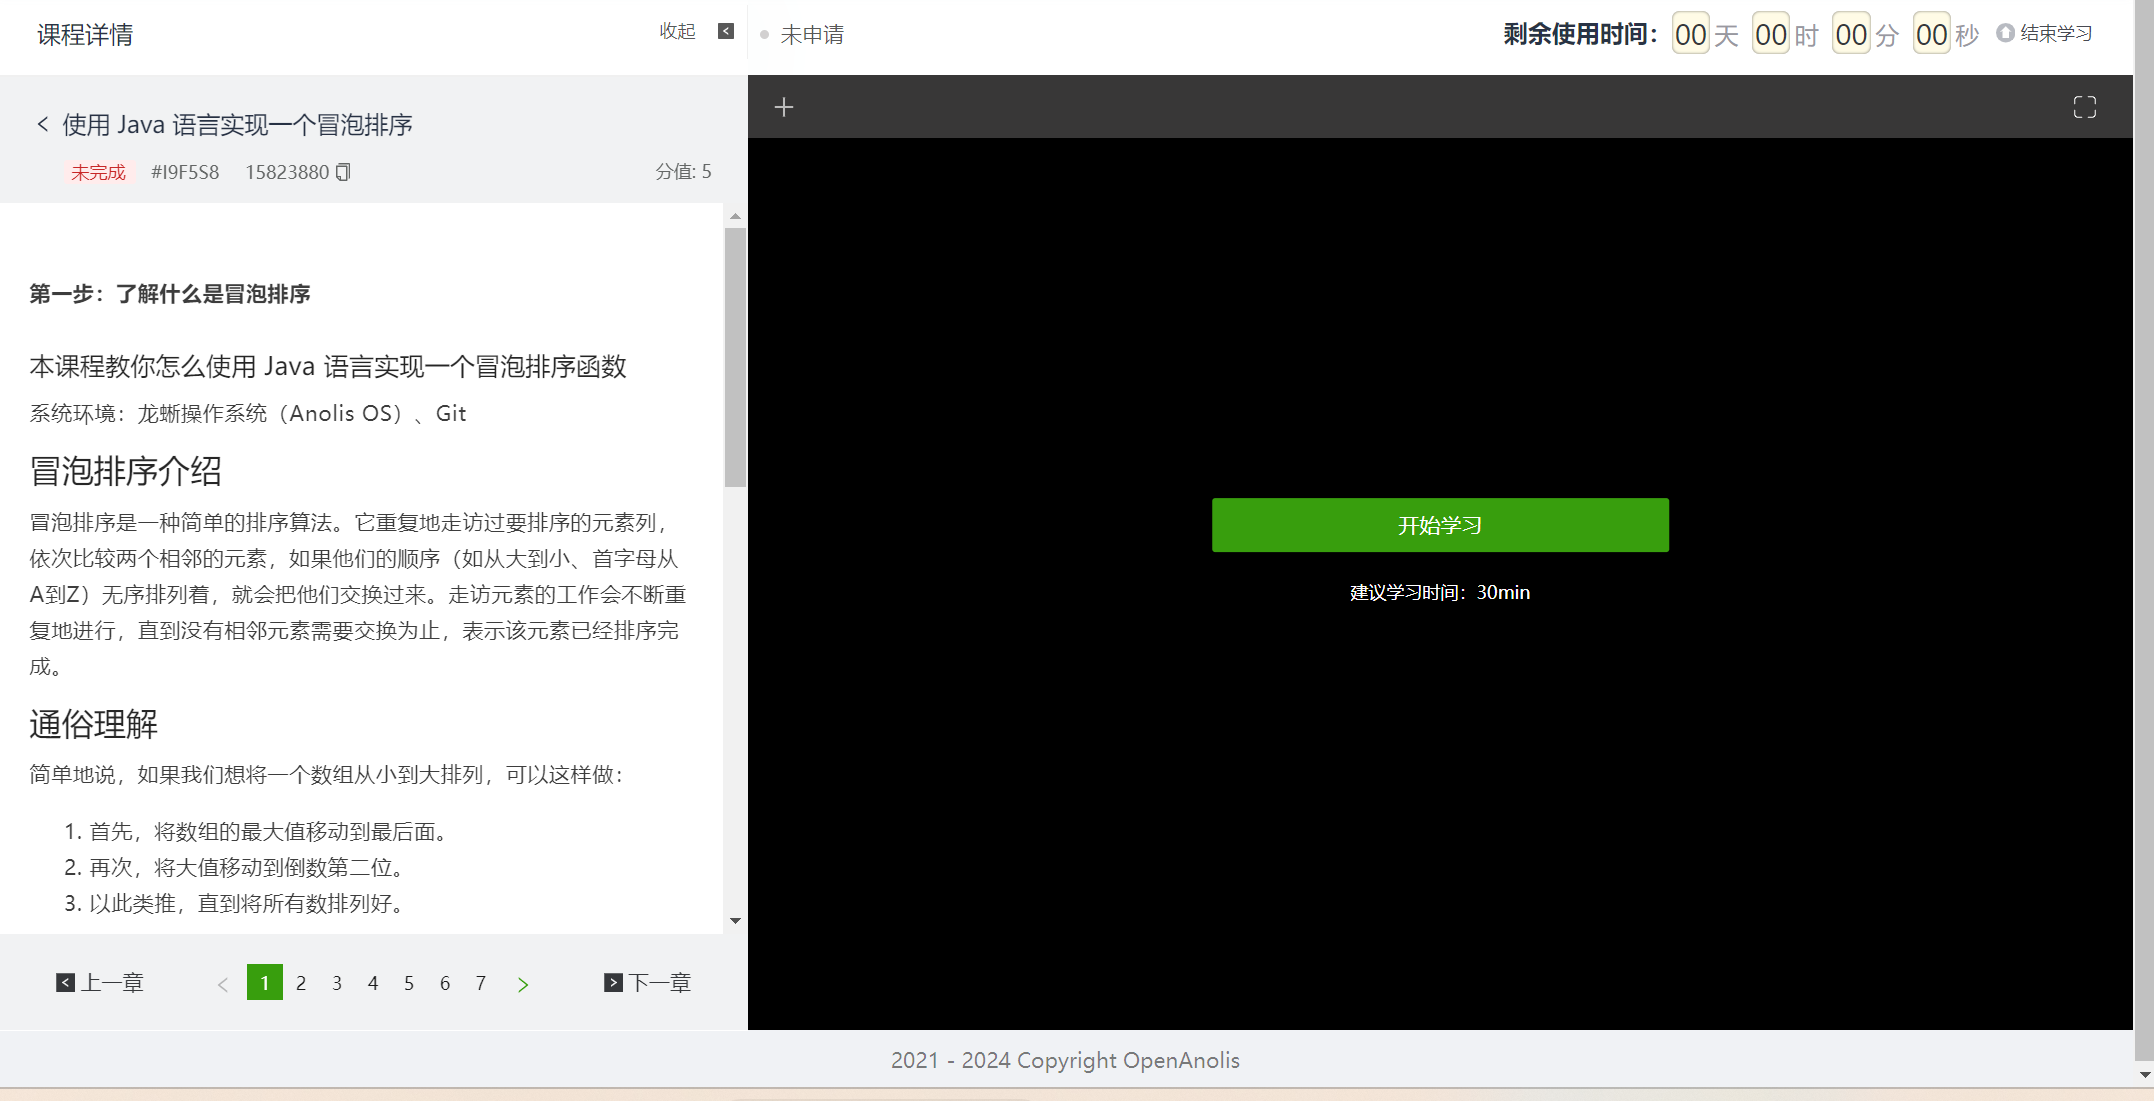This screenshot has width=2154, height=1101.
Task: Go to the next chapter 下一章
Action: [x=648, y=983]
